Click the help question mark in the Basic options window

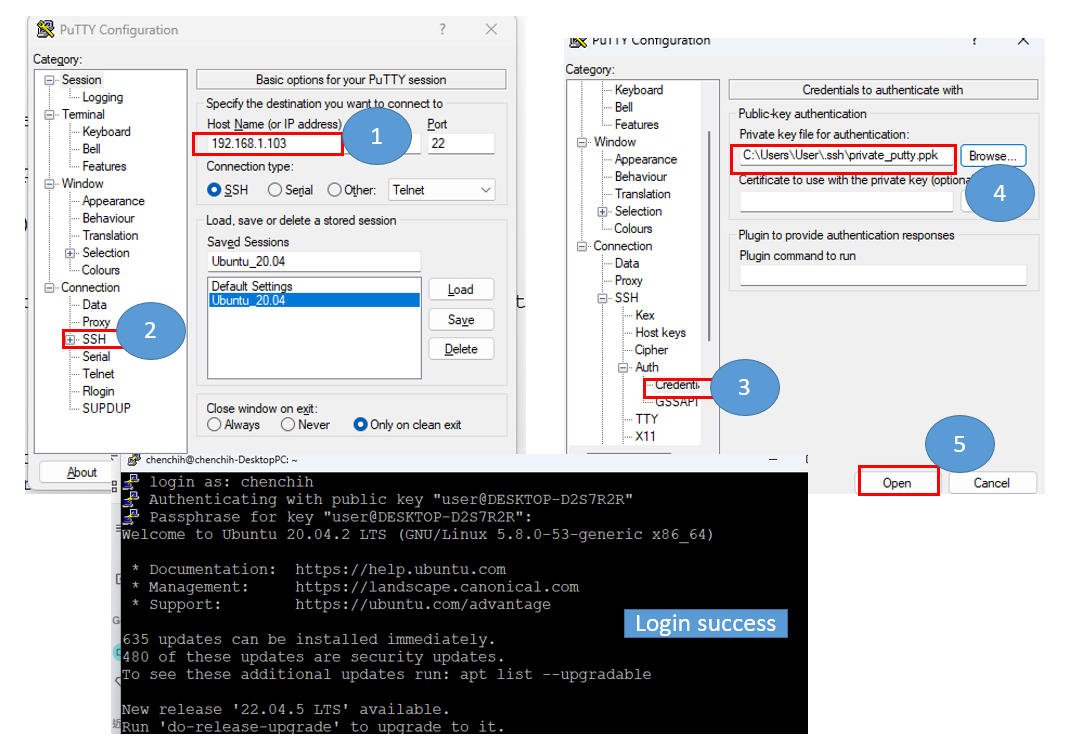(x=442, y=29)
